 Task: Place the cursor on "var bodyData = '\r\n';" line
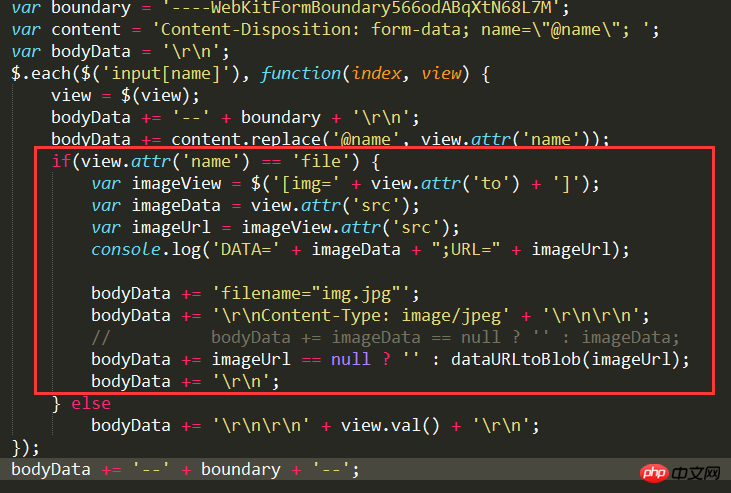[x=120, y=51]
